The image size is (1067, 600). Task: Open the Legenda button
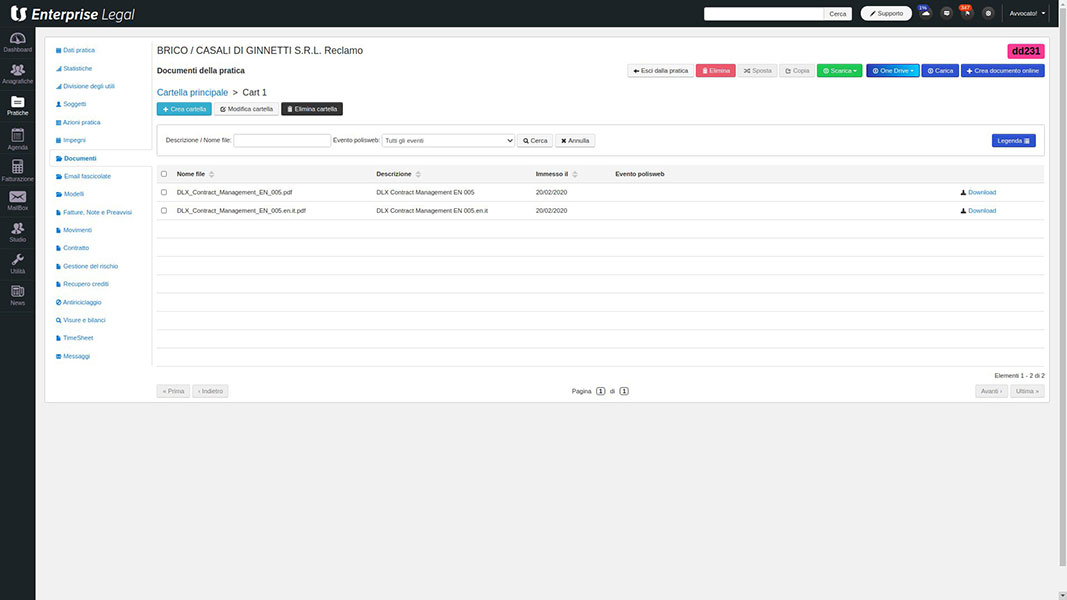[1013, 141]
